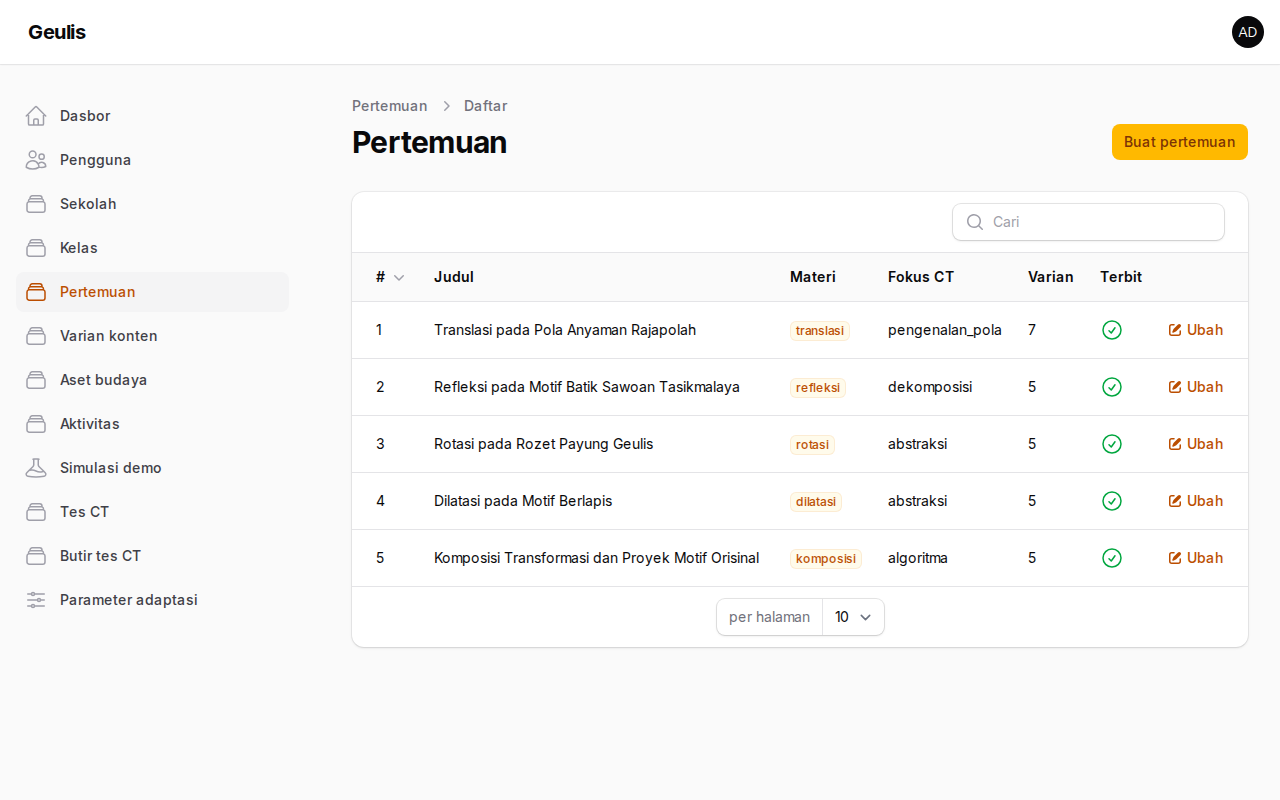Go to Dasbor menu item
Image resolution: width=1280 pixels, height=800 pixels.
tap(152, 116)
